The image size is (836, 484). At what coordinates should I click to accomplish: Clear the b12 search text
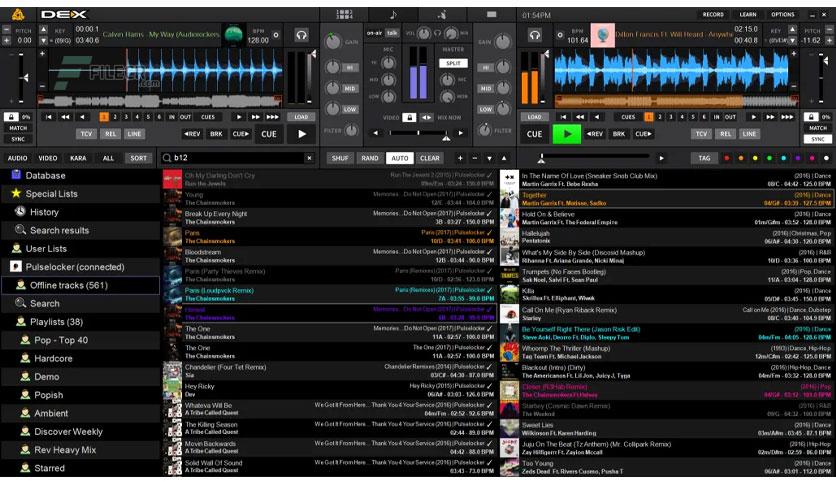click(x=309, y=158)
